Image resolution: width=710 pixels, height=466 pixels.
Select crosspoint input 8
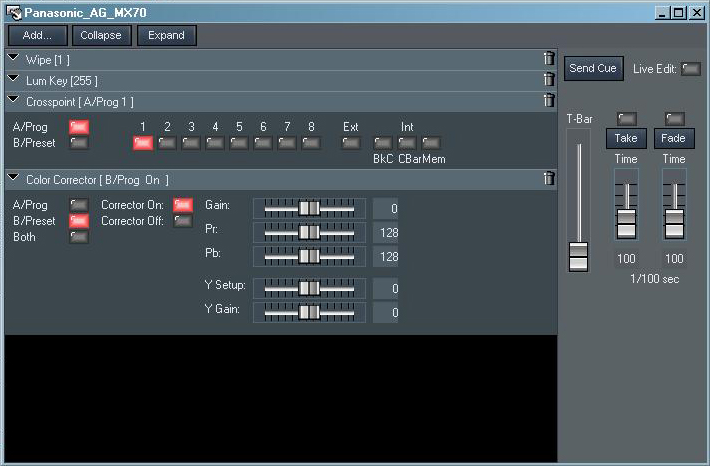point(311,143)
